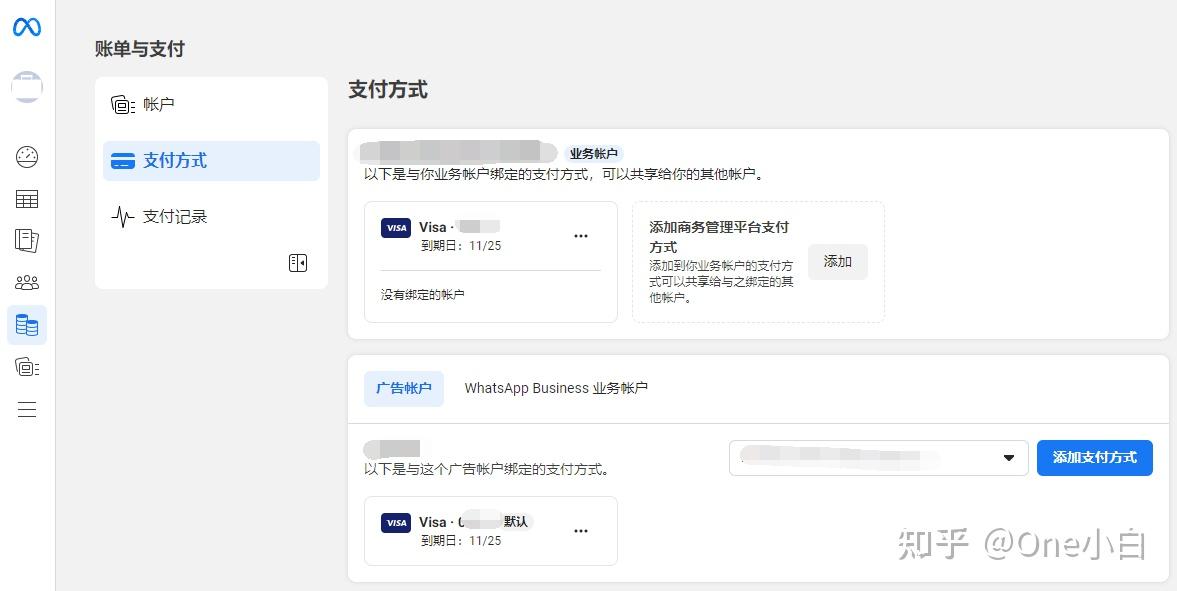1177x591 pixels.
Task: Select the highlighted billing coins icon
Action: [x=27, y=324]
